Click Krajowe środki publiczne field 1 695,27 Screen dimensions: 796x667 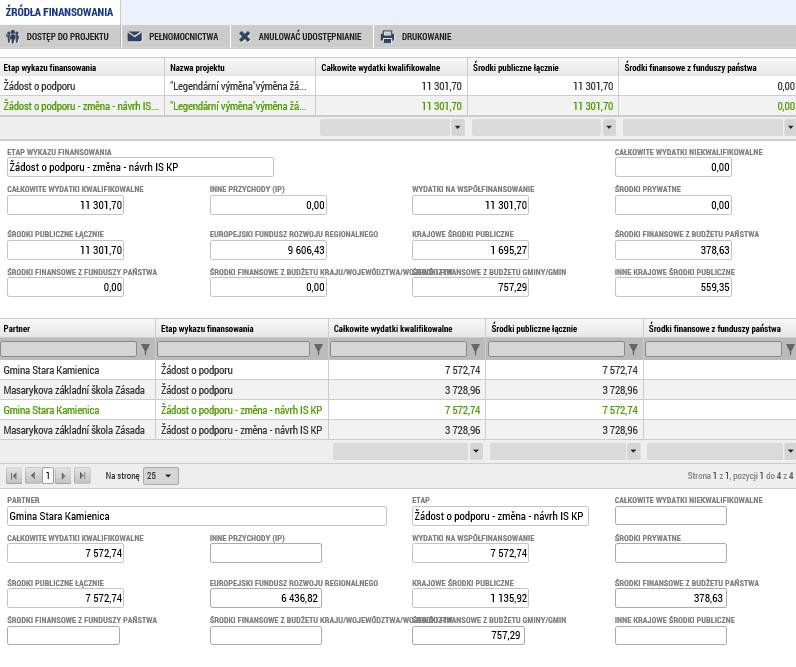(x=470, y=250)
